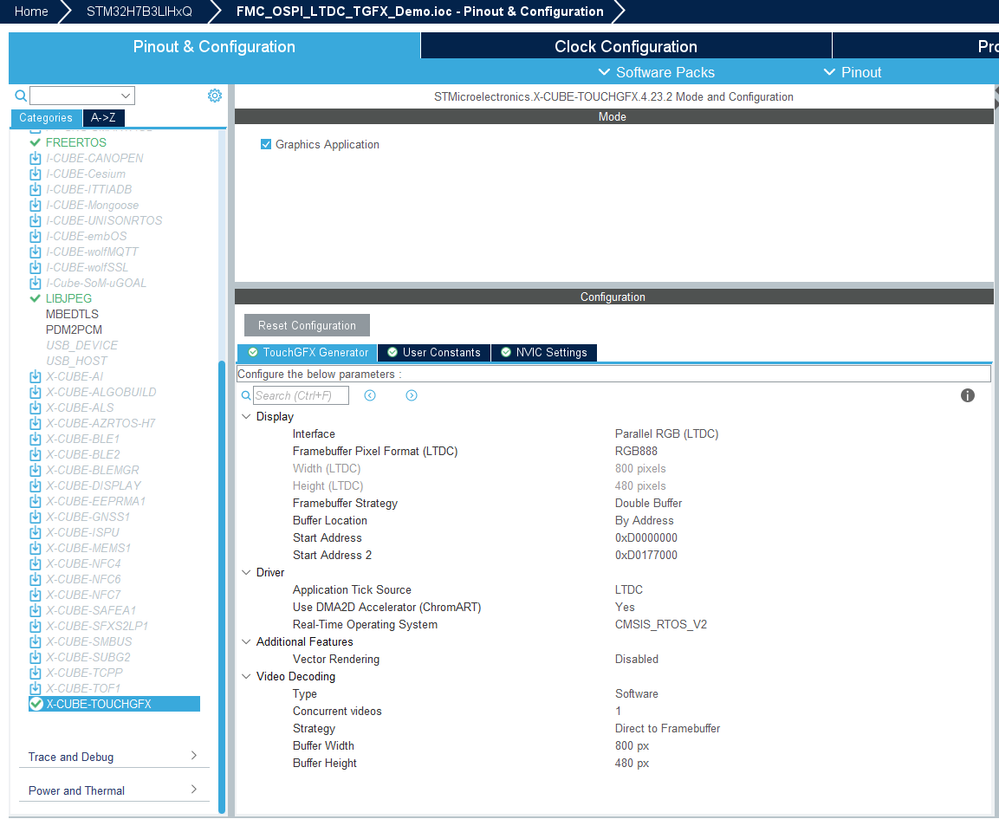999x821 pixels.
Task: Click the Double Buffer strategy value
Action: pyautogui.click(x=648, y=503)
